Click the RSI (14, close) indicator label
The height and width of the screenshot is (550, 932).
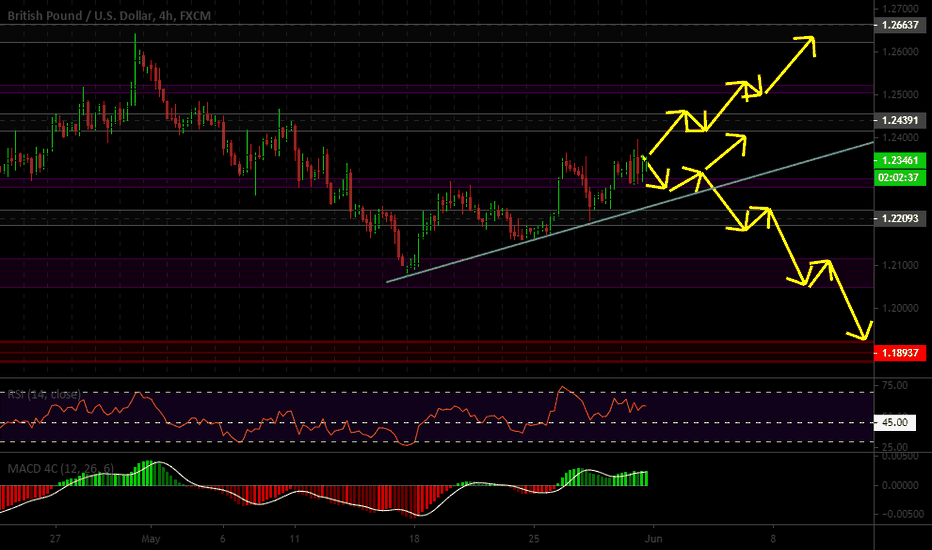pos(44,394)
